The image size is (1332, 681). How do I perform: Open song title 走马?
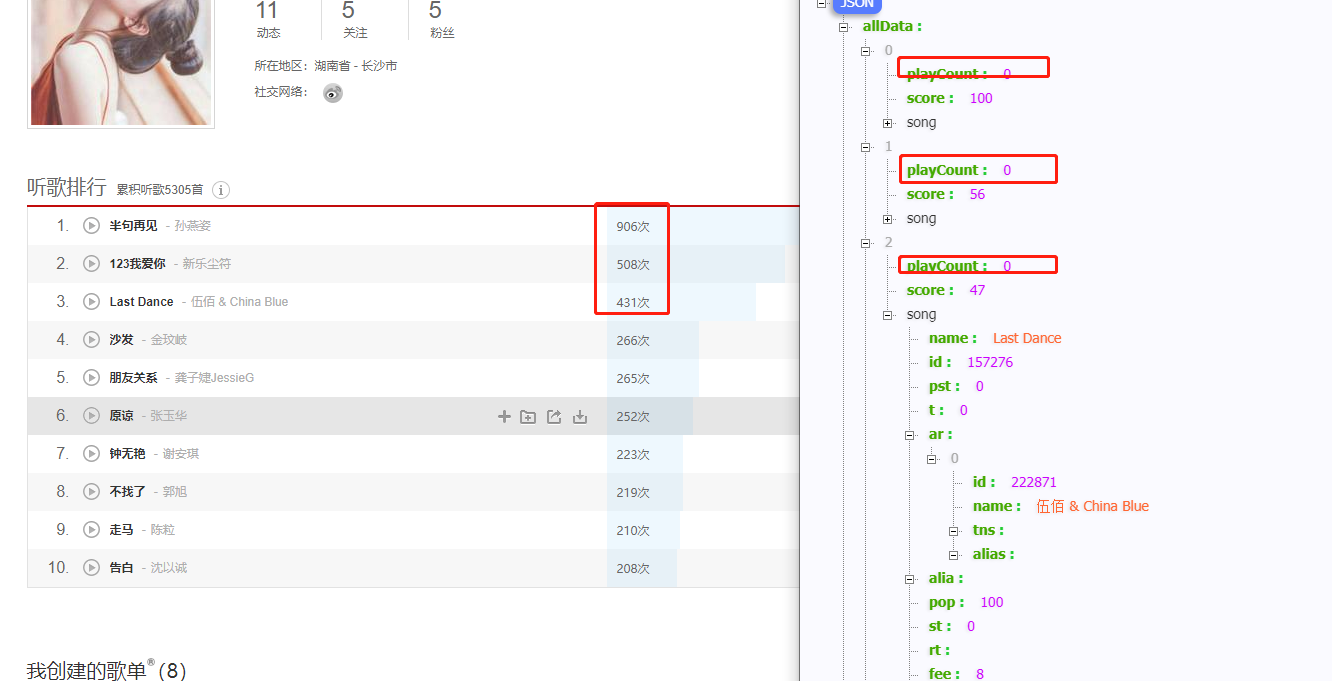click(x=122, y=530)
